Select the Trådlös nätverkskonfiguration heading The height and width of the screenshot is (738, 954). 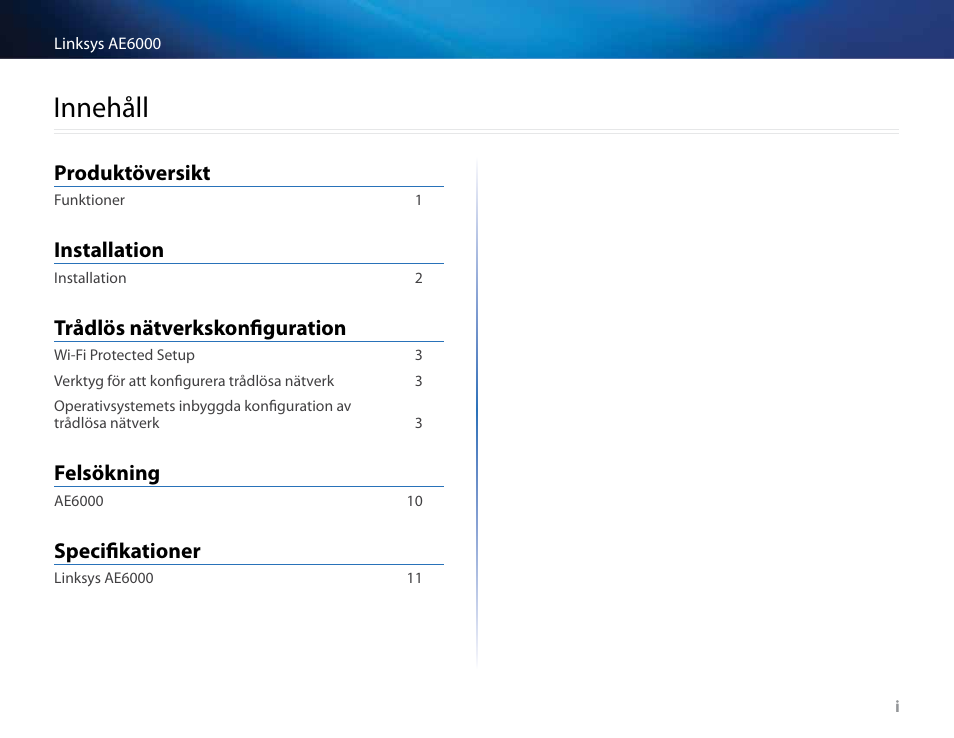[x=200, y=328]
